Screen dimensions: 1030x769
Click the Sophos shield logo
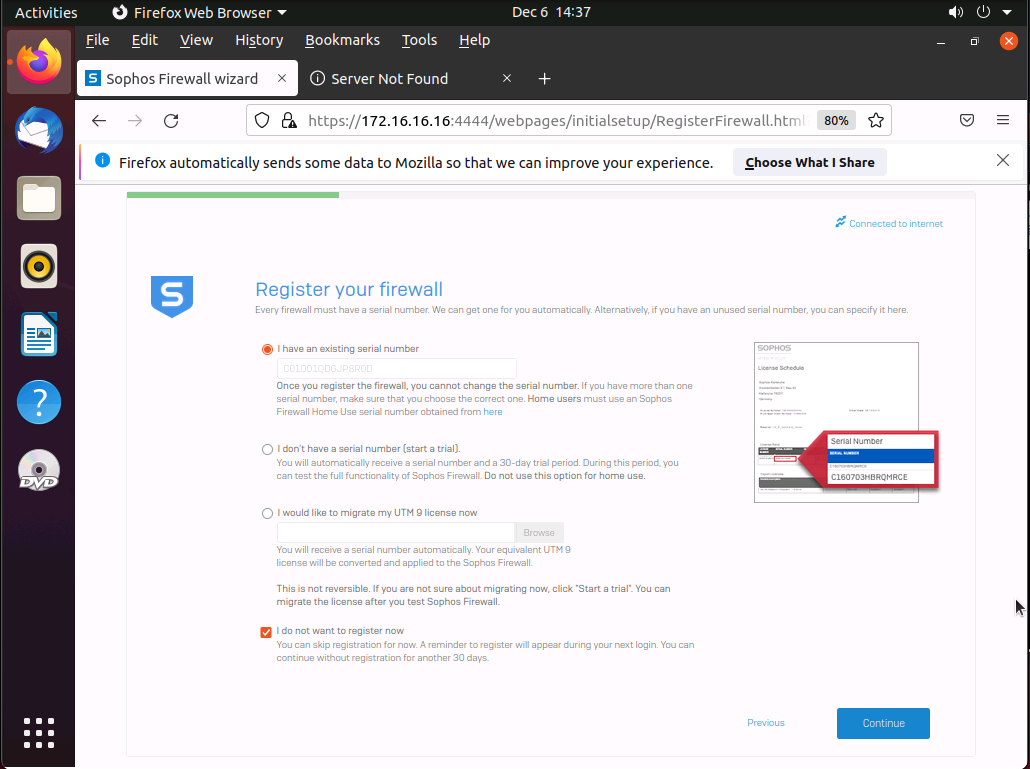[x=171, y=297]
